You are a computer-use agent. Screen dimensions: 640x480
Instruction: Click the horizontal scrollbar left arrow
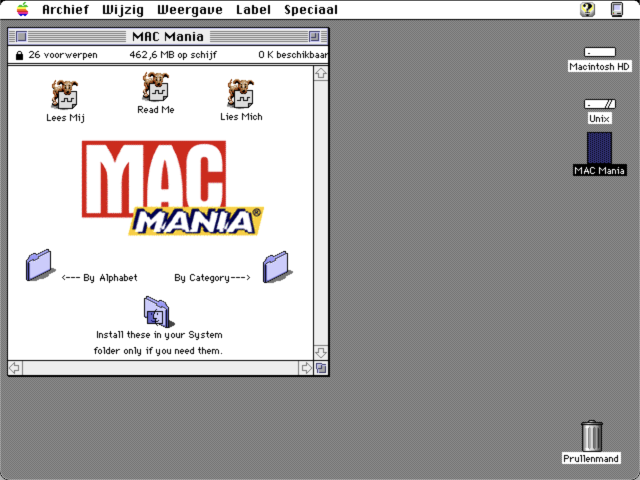pyautogui.click(x=15, y=368)
